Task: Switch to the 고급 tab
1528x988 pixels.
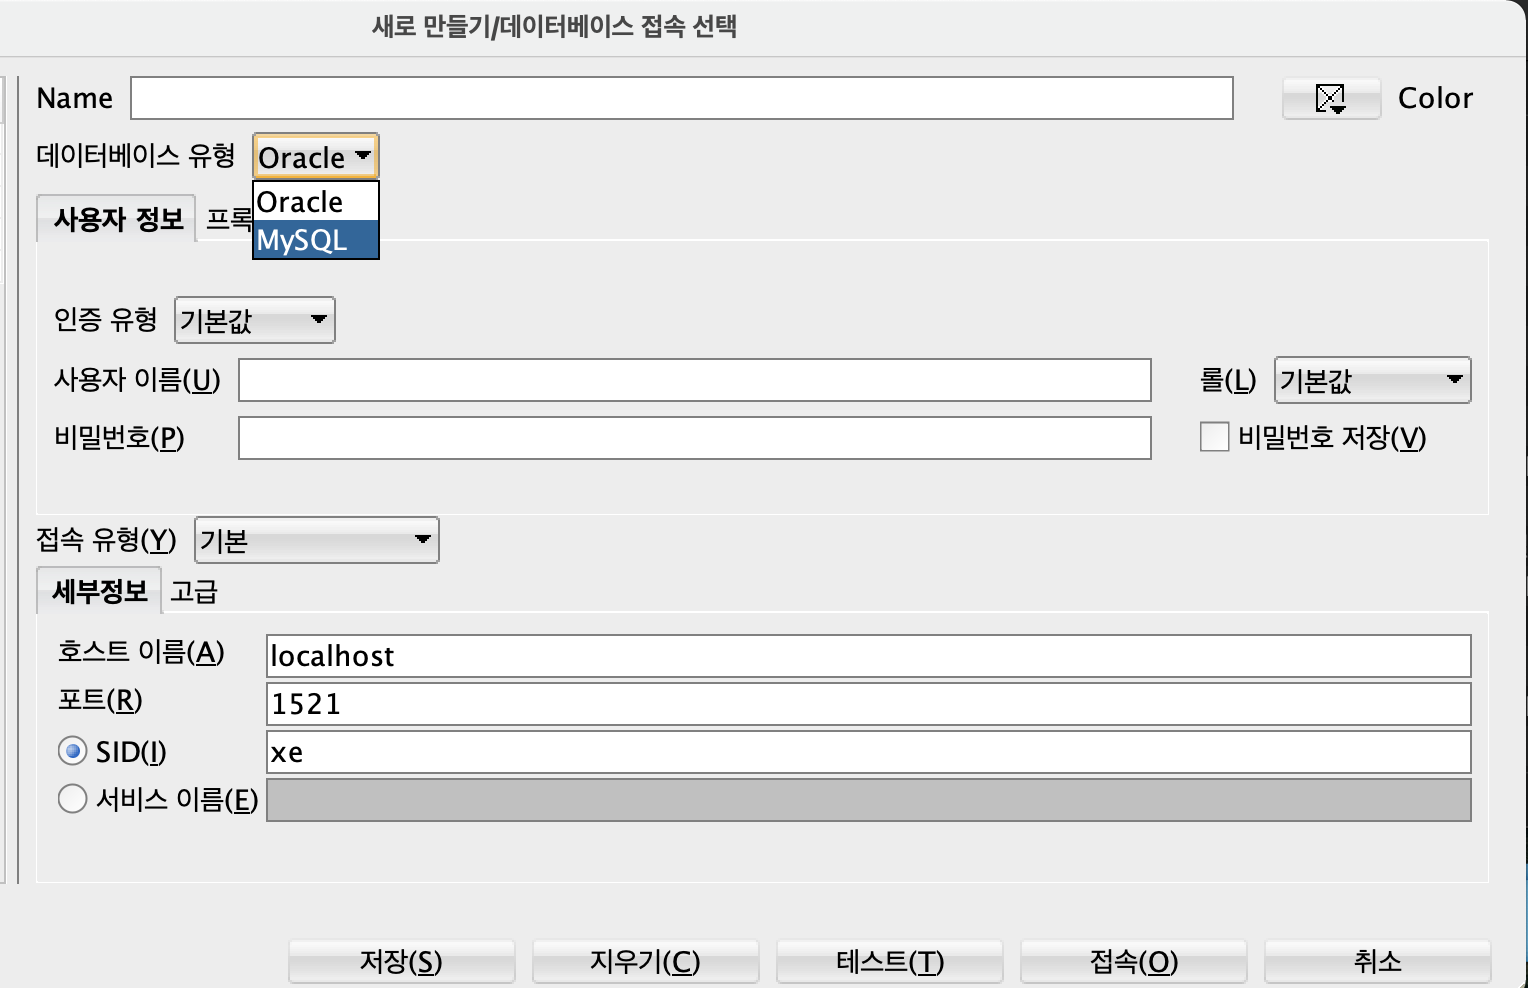Action: (194, 591)
